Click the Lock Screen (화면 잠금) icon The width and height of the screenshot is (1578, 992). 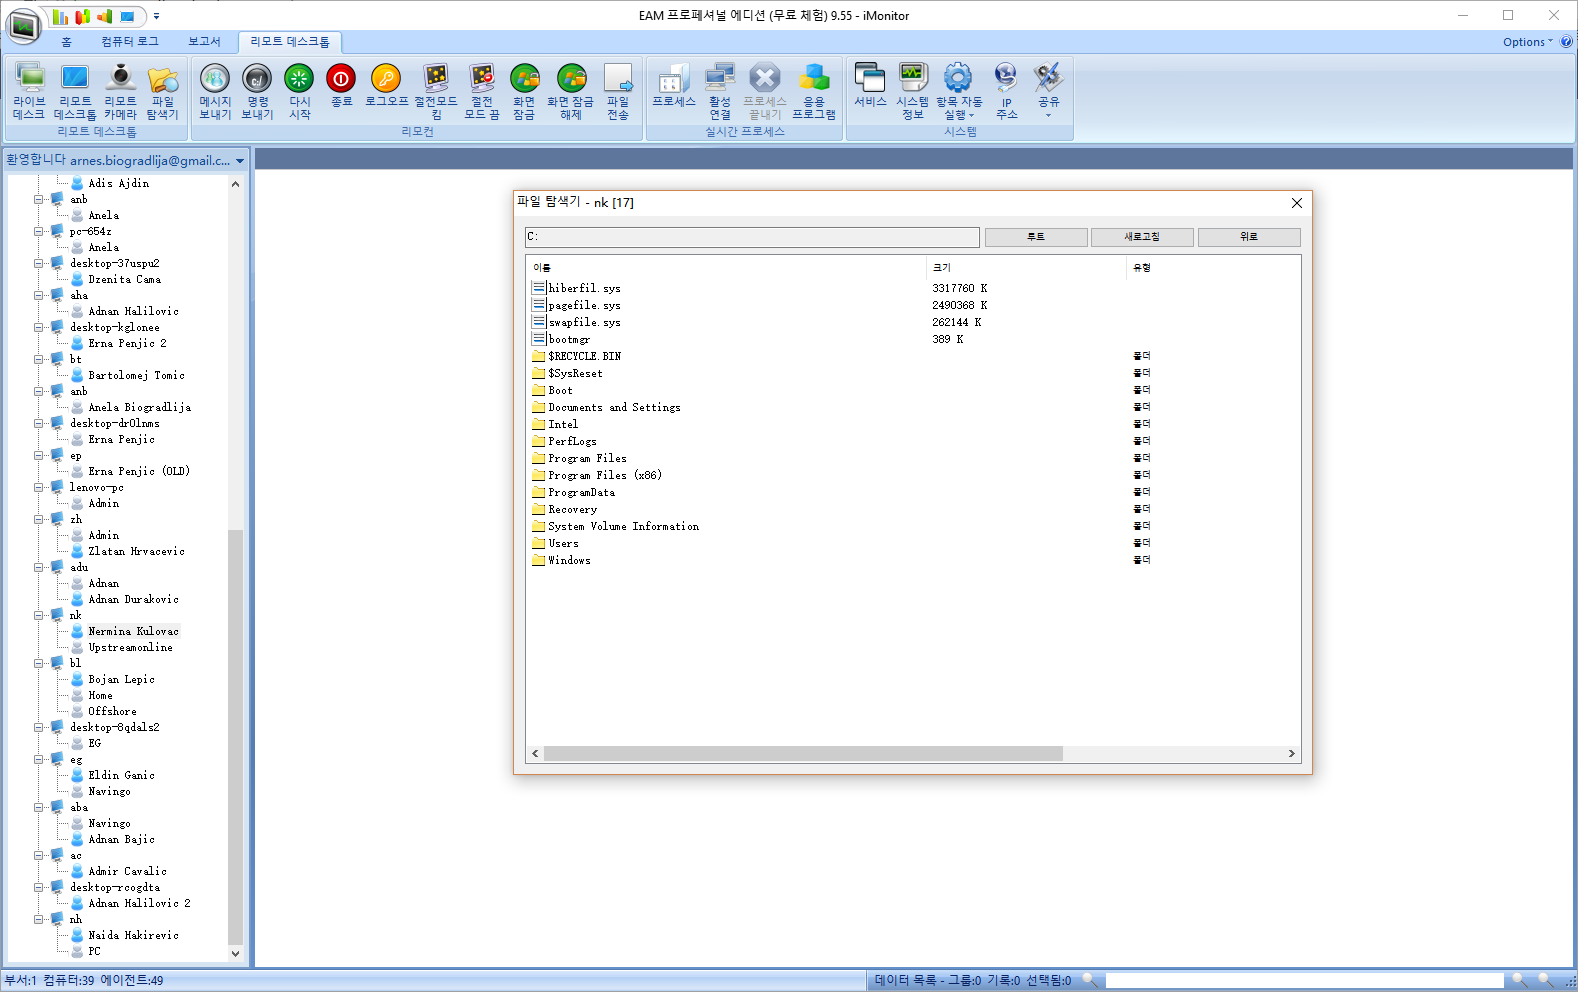click(524, 91)
